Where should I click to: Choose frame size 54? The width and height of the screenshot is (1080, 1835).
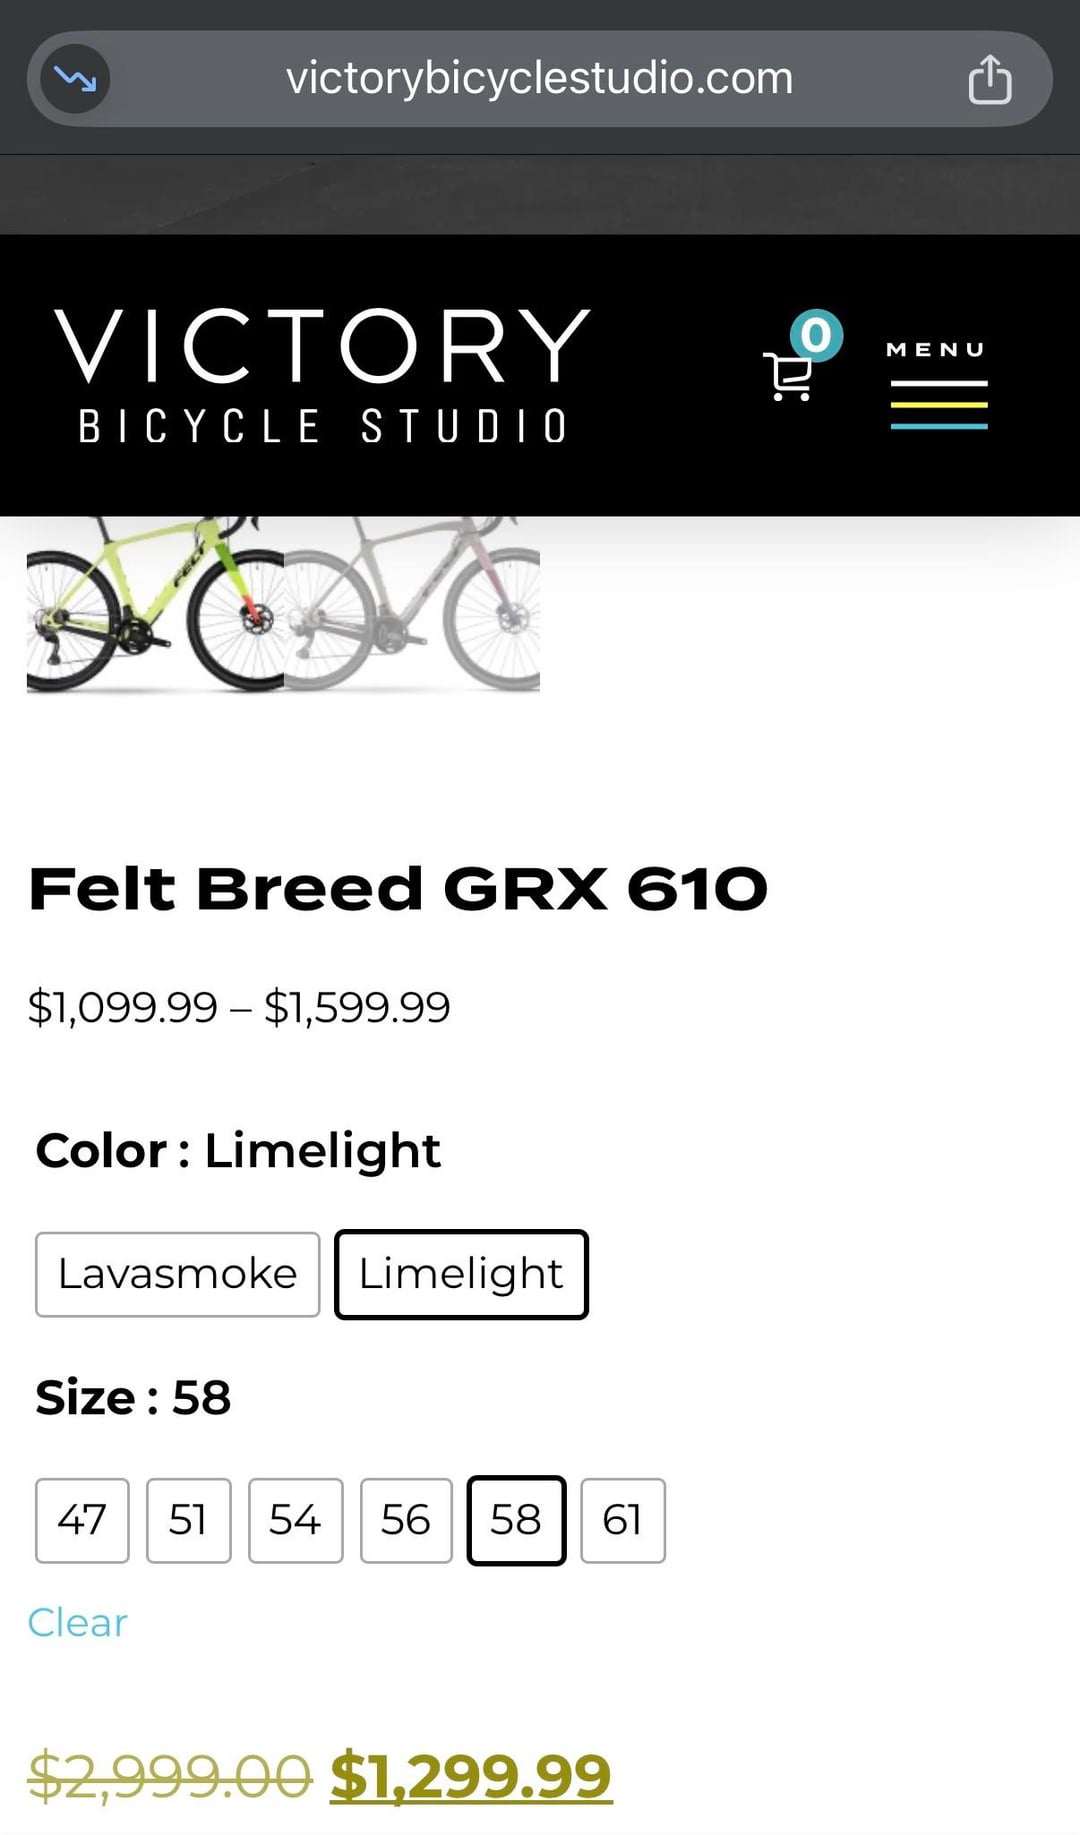tap(295, 1520)
